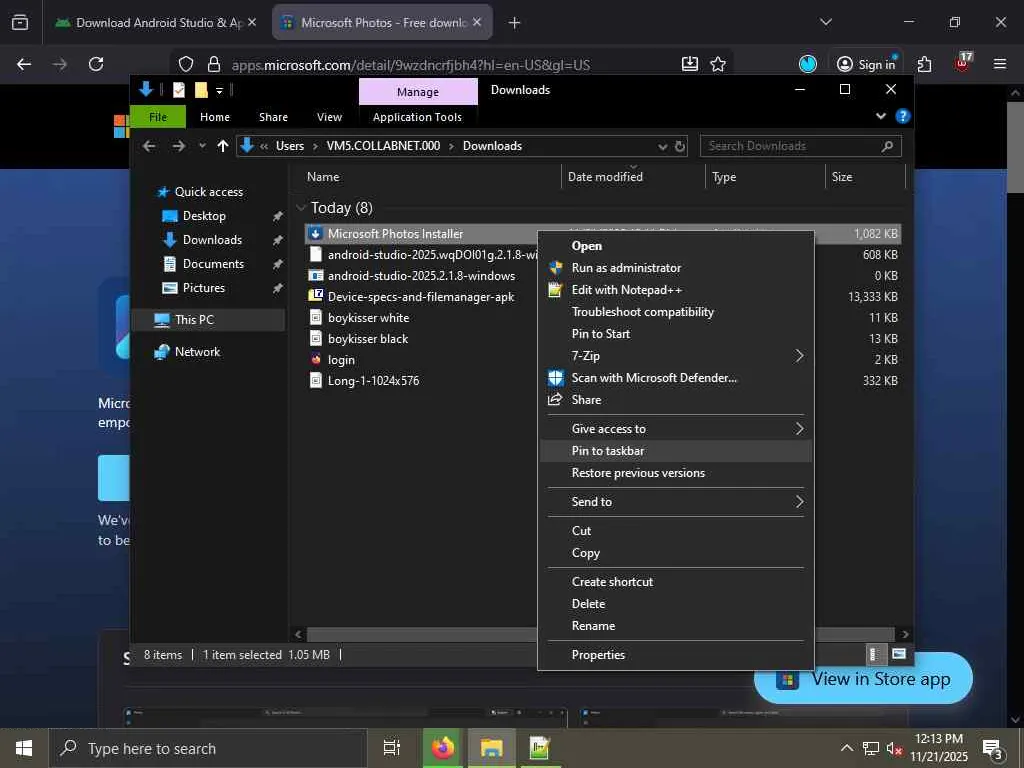This screenshot has height=768, width=1024.
Task: Expand the Send to submenu
Action: point(676,502)
